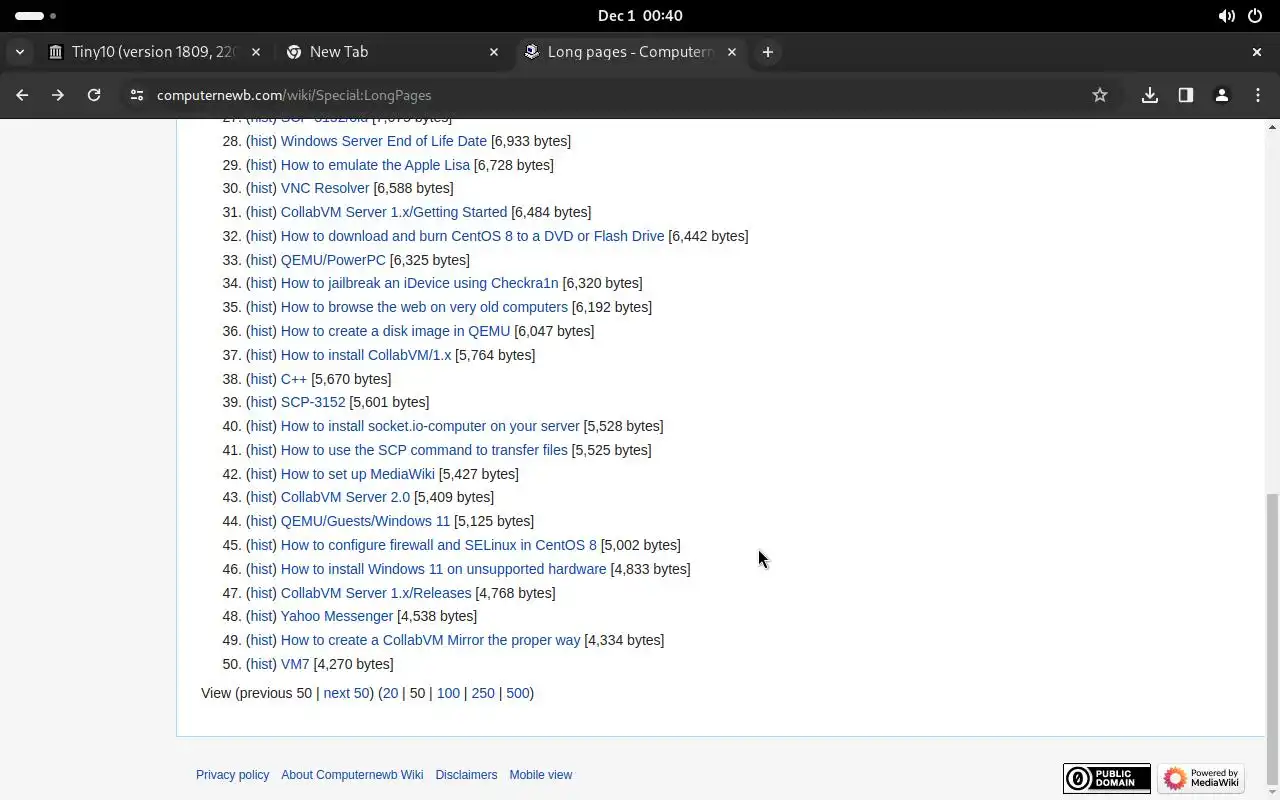This screenshot has height=800, width=1280.
Task: Close the Long pages tab
Action: 732,52
